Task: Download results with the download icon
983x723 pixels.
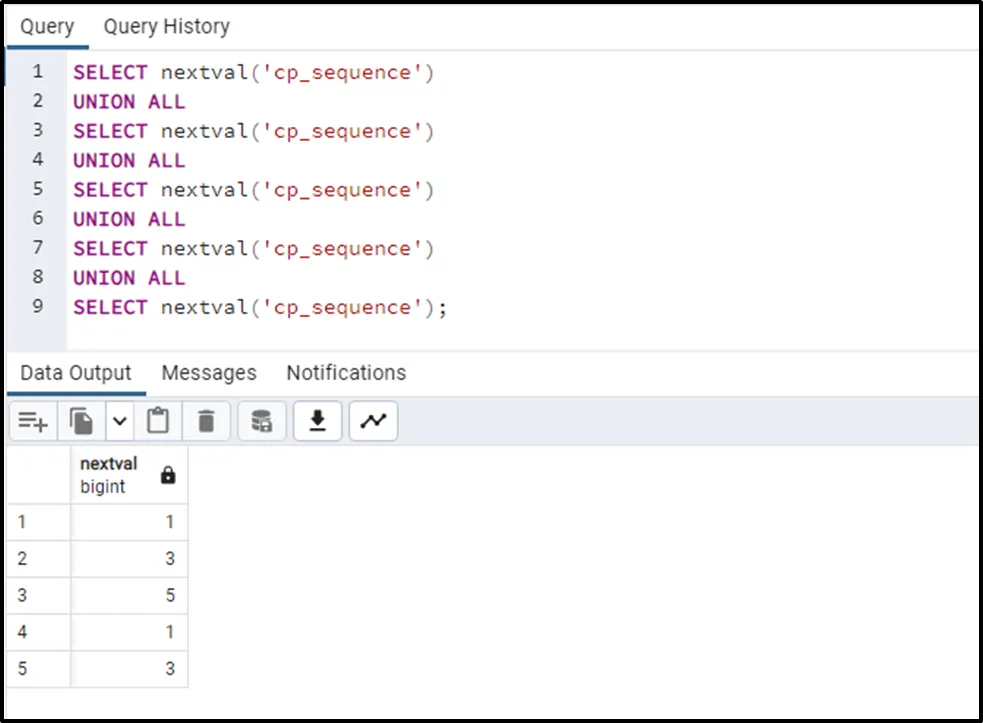Action: click(318, 422)
